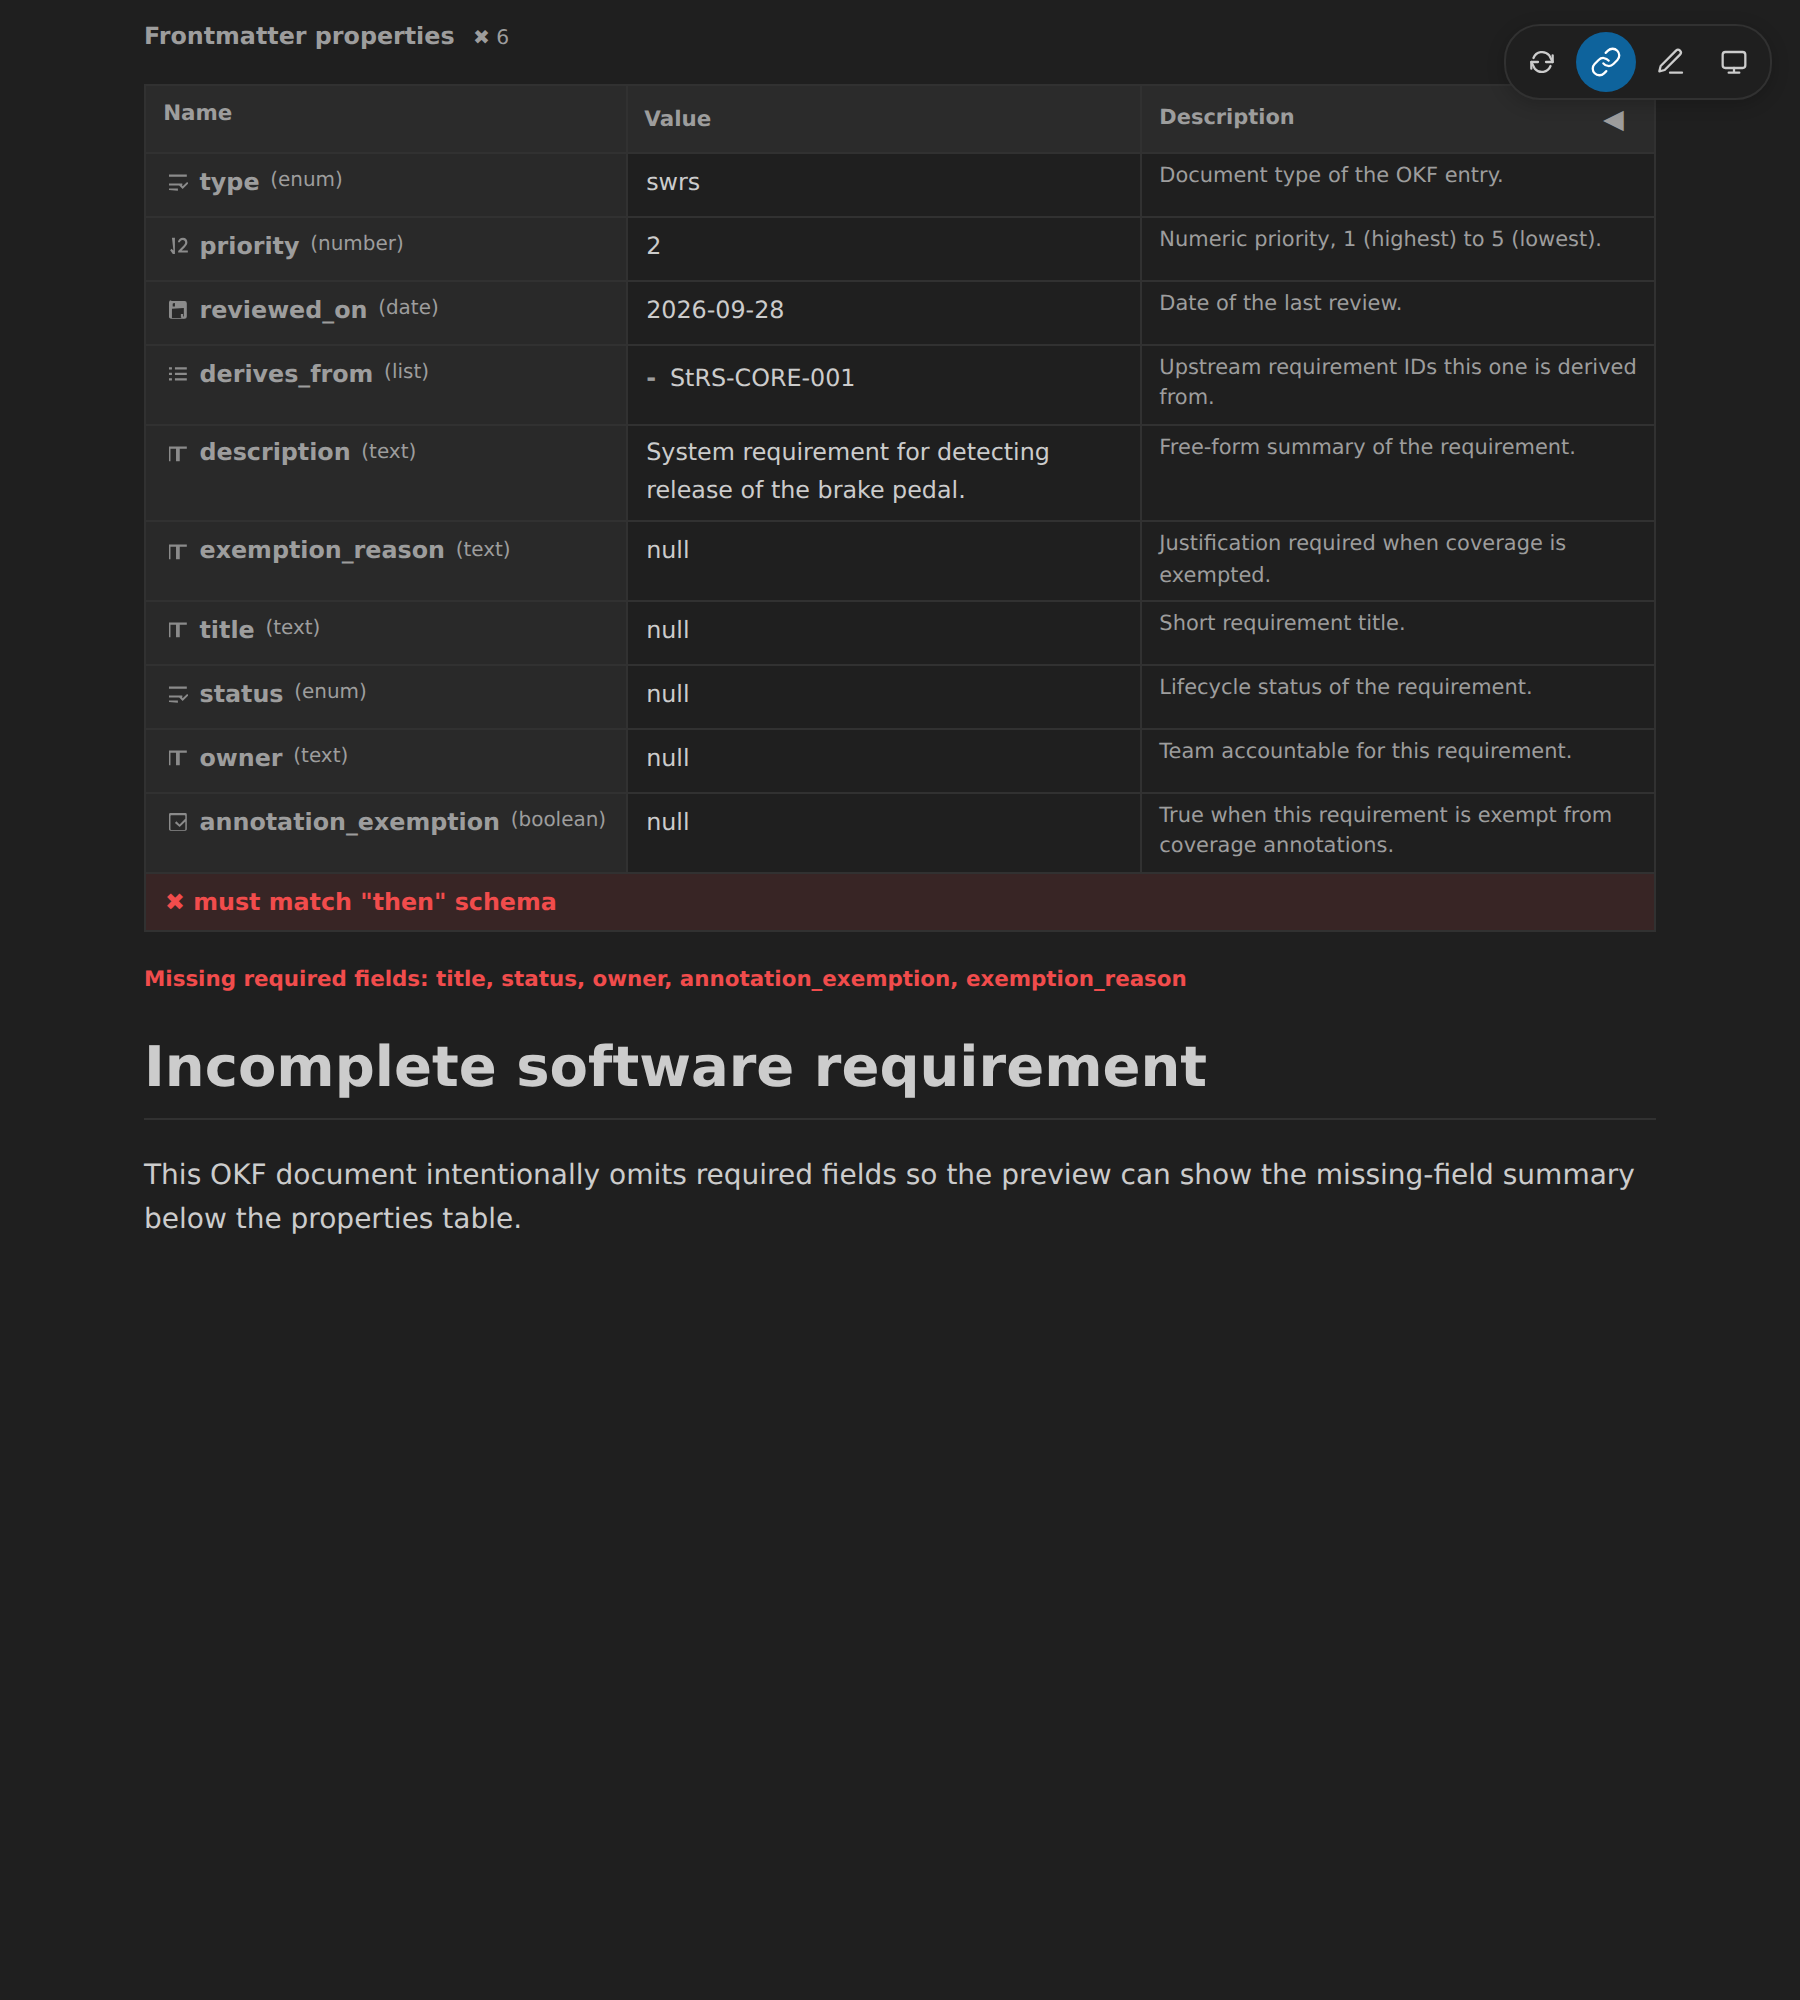Screen dimensions: 1800x2000
Task: Click the Name column header
Action: pyautogui.click(x=198, y=113)
